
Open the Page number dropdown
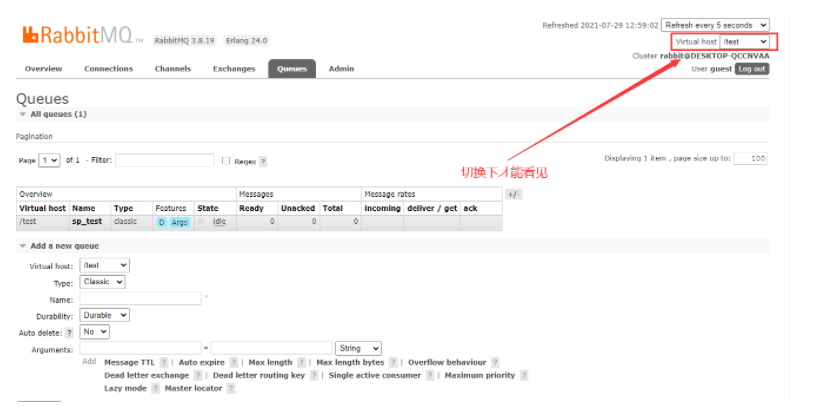coord(49,160)
